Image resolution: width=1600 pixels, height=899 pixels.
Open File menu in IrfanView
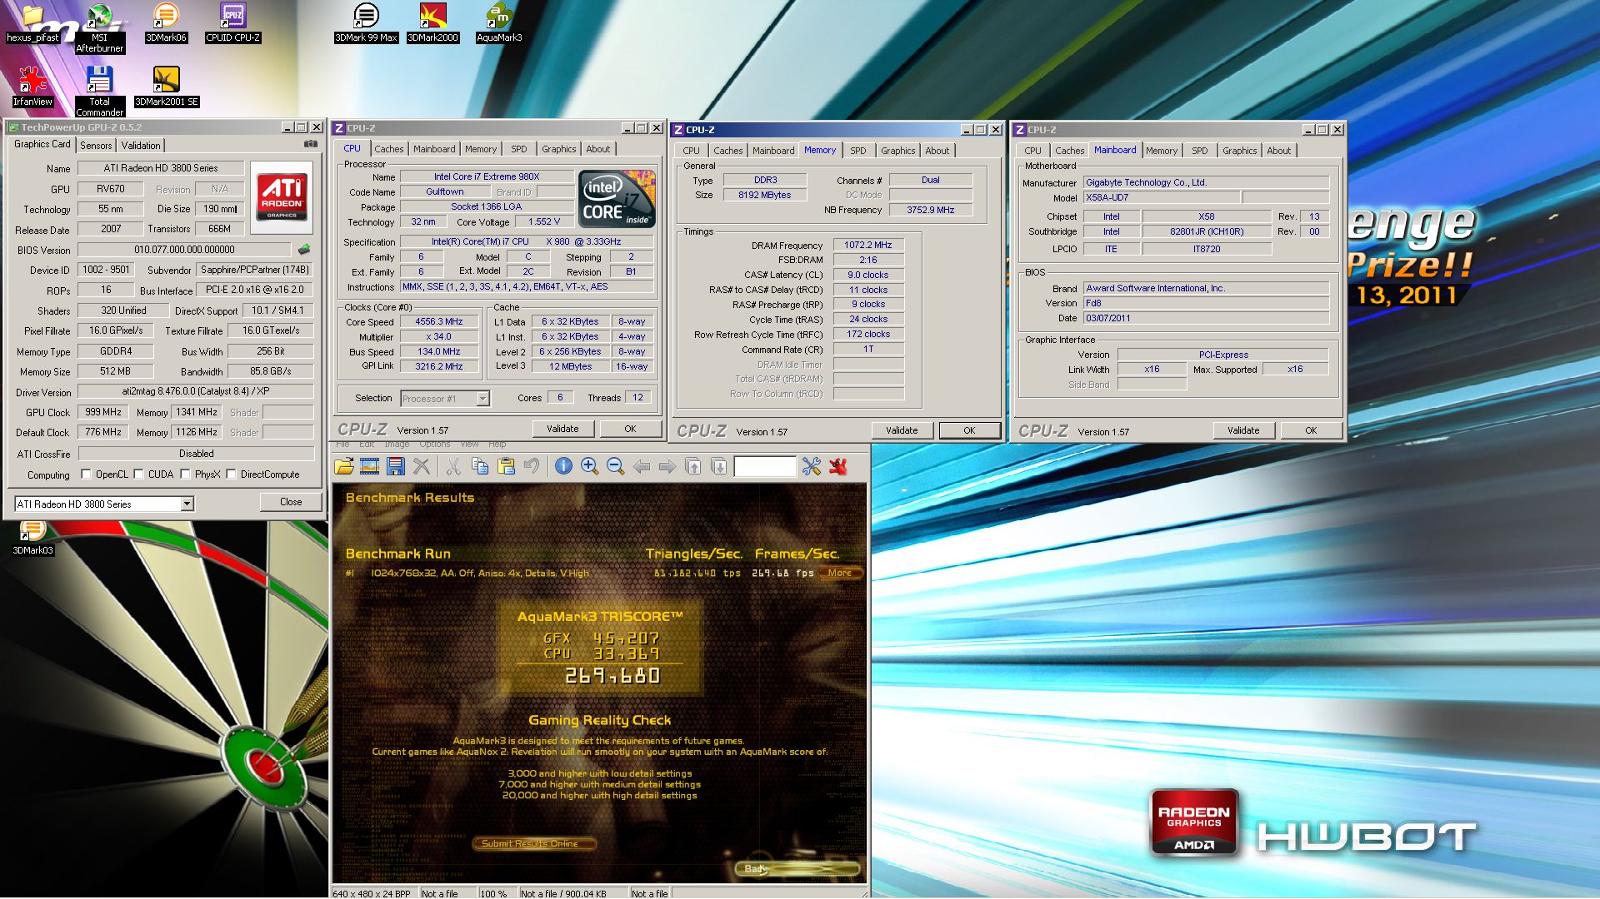343,444
